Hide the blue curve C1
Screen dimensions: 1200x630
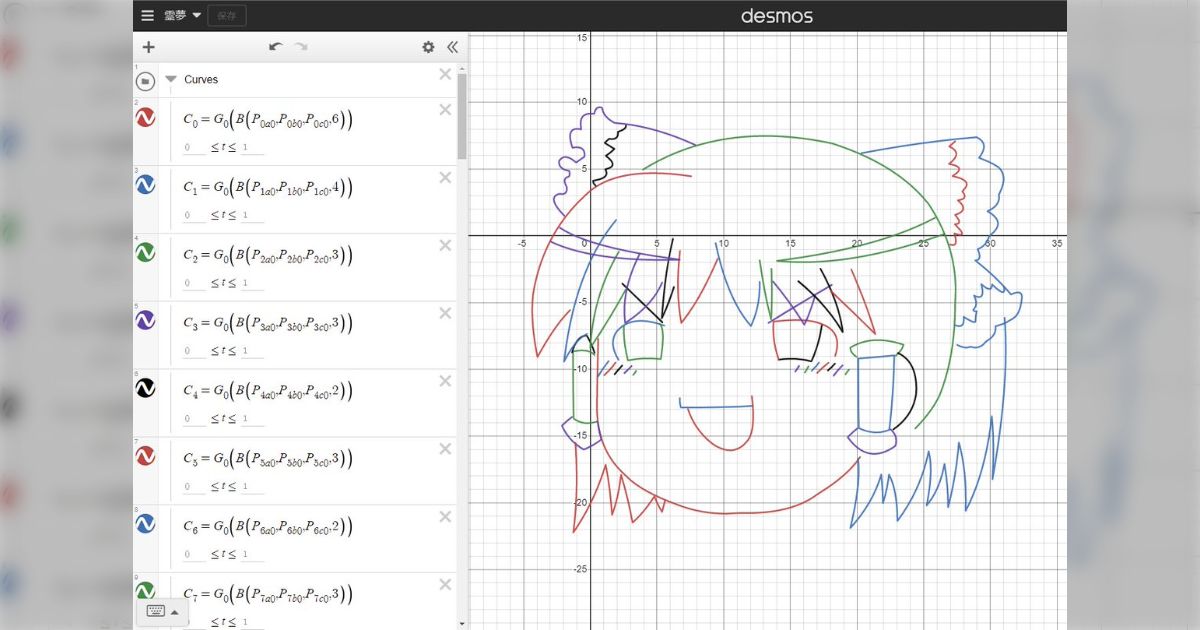[146, 185]
